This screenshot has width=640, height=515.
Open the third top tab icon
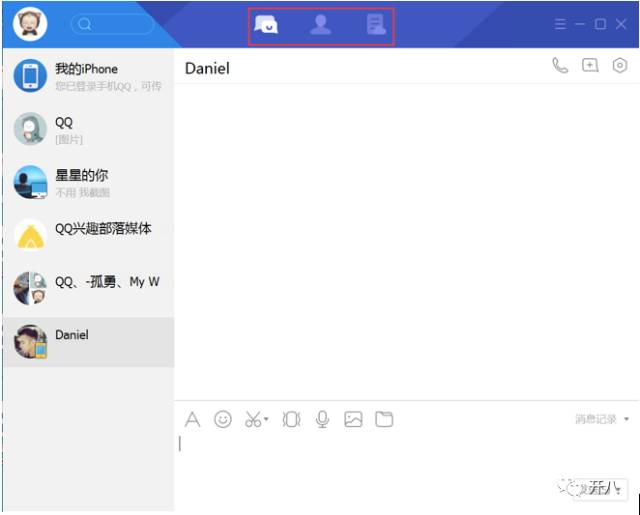[x=375, y=25]
